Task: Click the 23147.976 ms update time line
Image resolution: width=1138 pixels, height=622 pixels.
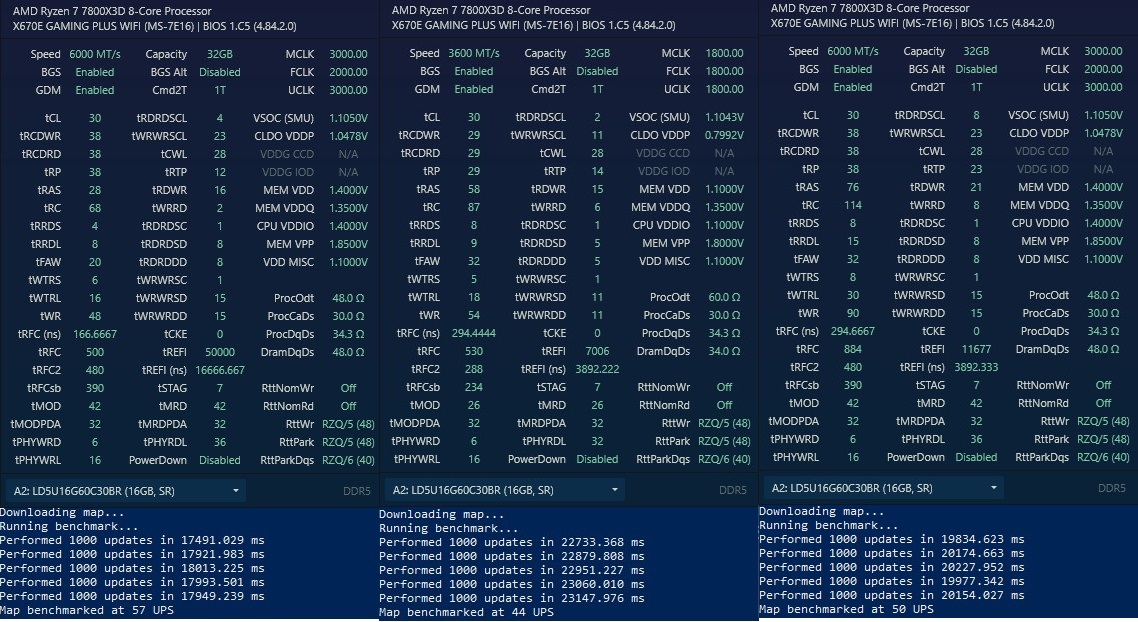Action: (x=512, y=599)
